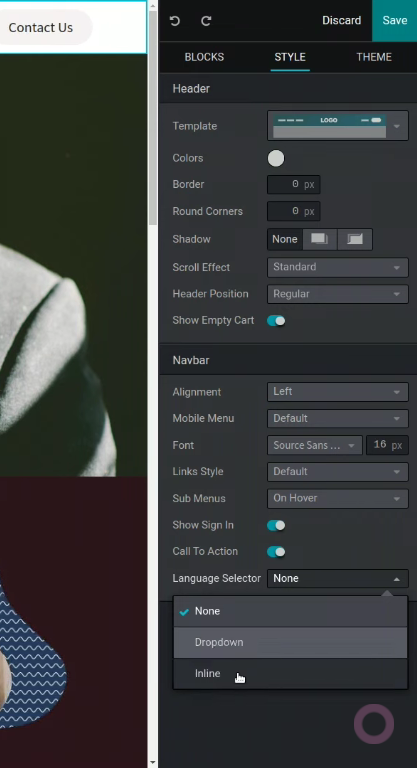This screenshot has height=768, width=417.
Task: Click the purple circle help bubble
Action: (374, 724)
